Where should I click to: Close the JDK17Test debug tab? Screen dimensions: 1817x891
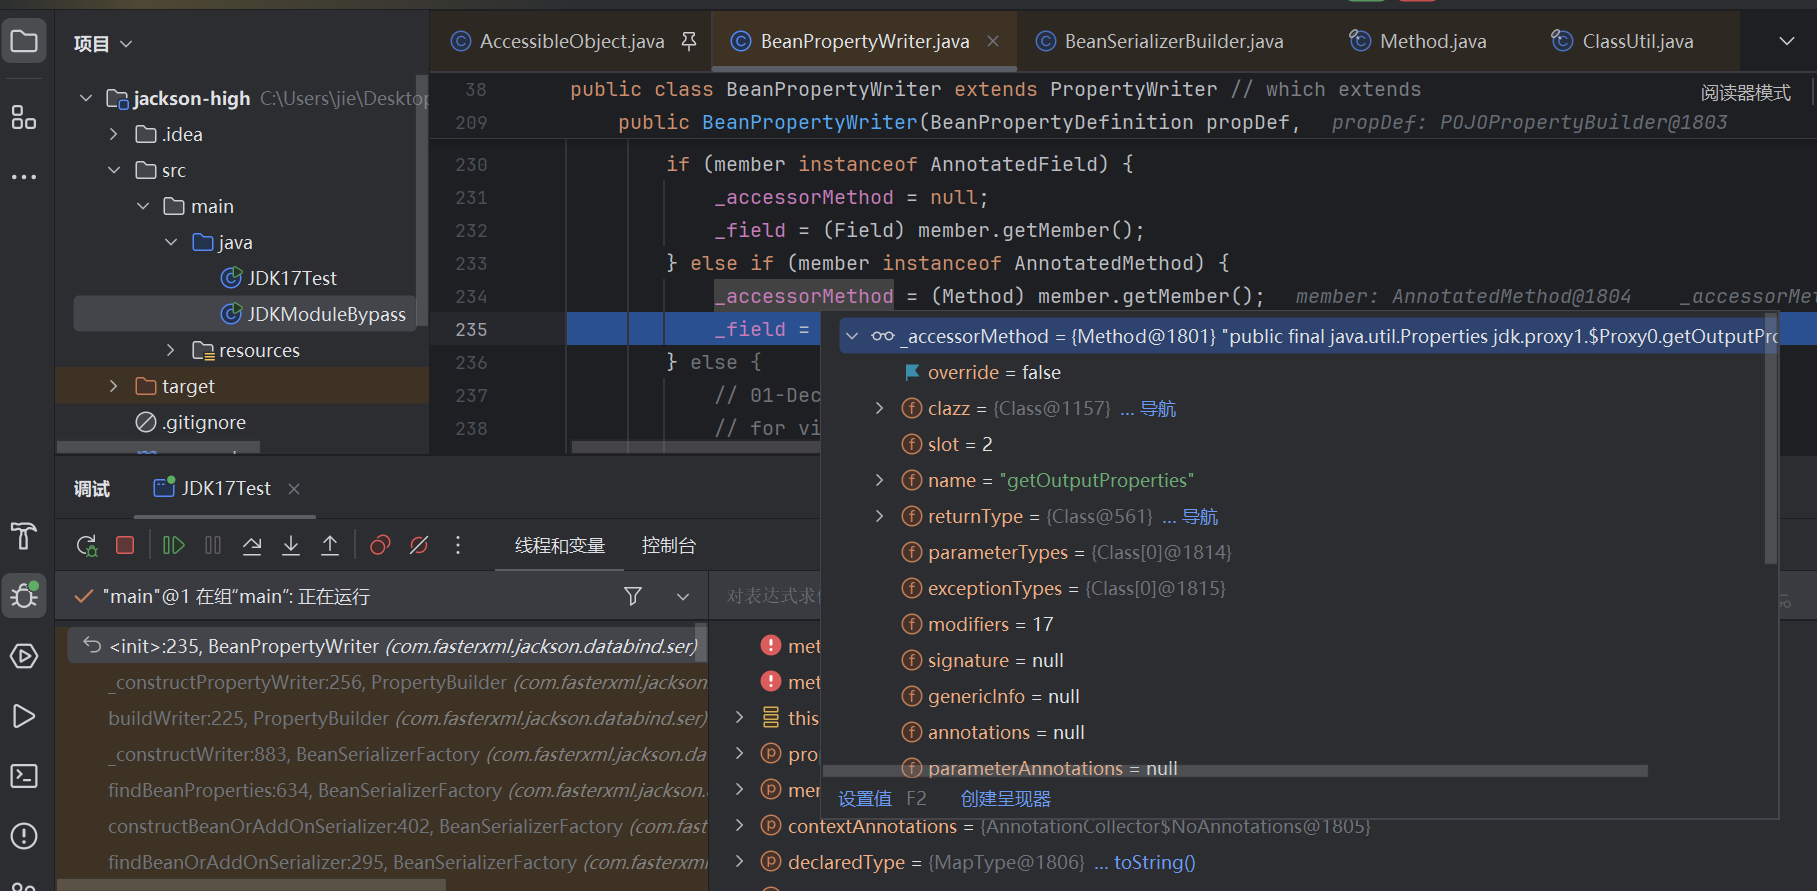(x=294, y=489)
